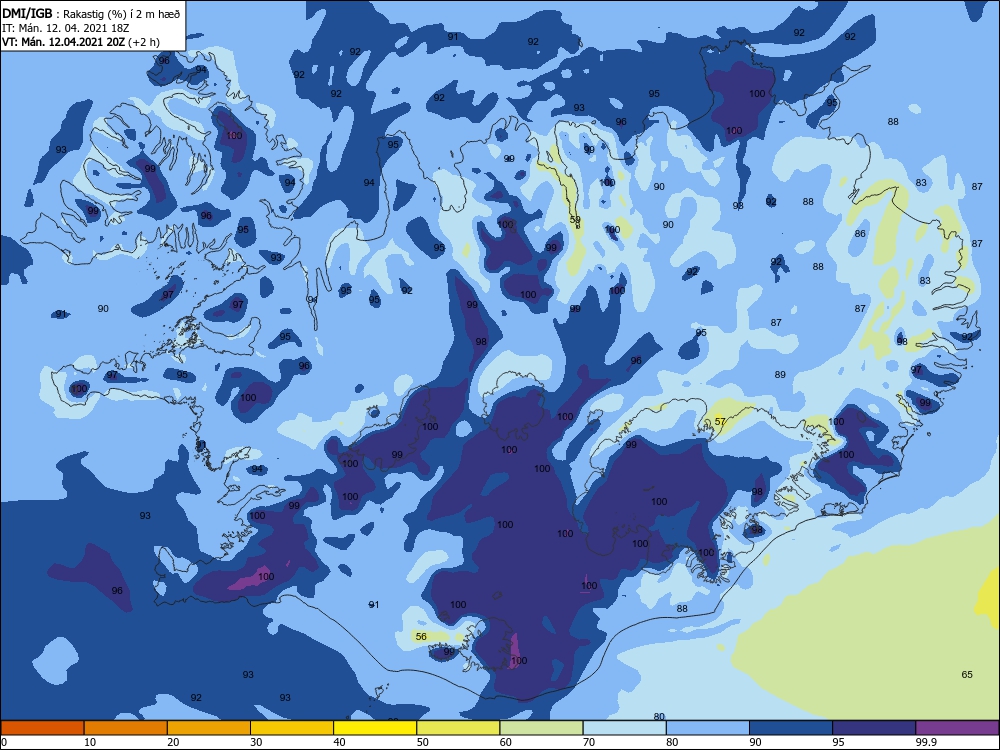This screenshot has height=750, width=1000.
Task: Click the medium blue 90–95 legend swatch
Action: click(x=791, y=728)
